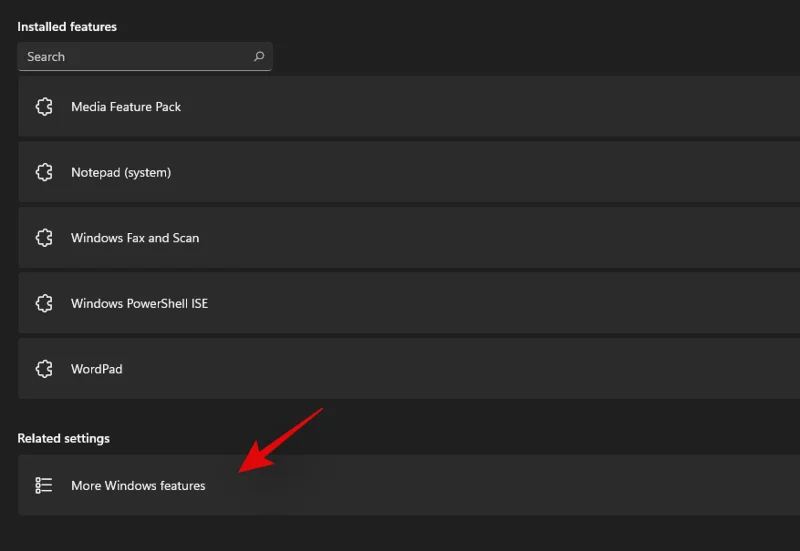This screenshot has width=800, height=551.
Task: Click the Notepad (system) feature icon
Action: click(x=44, y=173)
